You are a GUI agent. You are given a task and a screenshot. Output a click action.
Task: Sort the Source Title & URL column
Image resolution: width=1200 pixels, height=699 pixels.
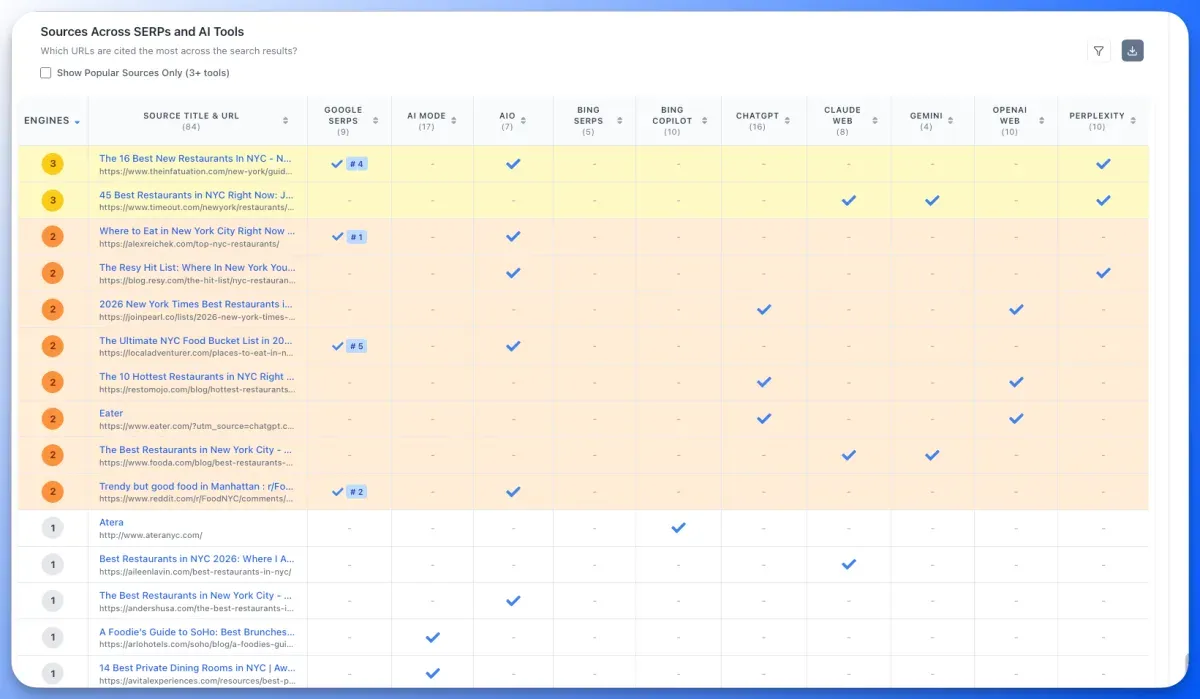[x=285, y=121]
